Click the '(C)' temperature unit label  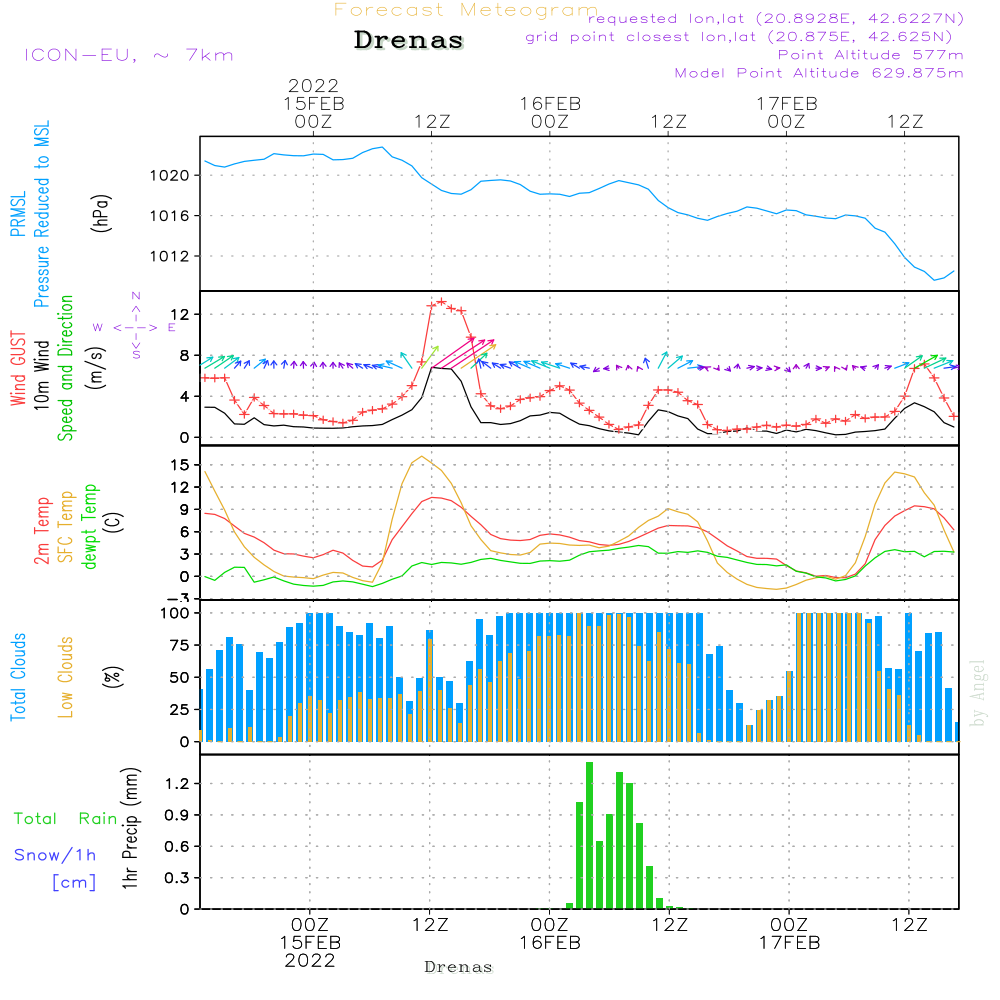(114, 522)
